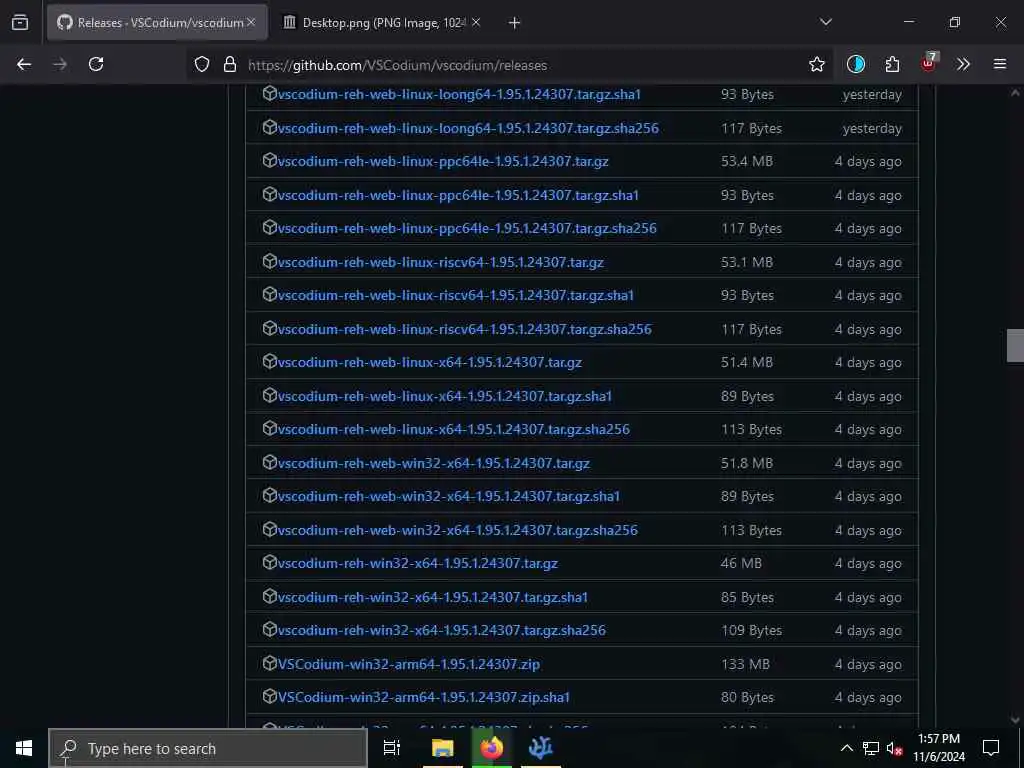Click the Firefox taskbar icon
This screenshot has height=768, width=1024.
pos(492,748)
